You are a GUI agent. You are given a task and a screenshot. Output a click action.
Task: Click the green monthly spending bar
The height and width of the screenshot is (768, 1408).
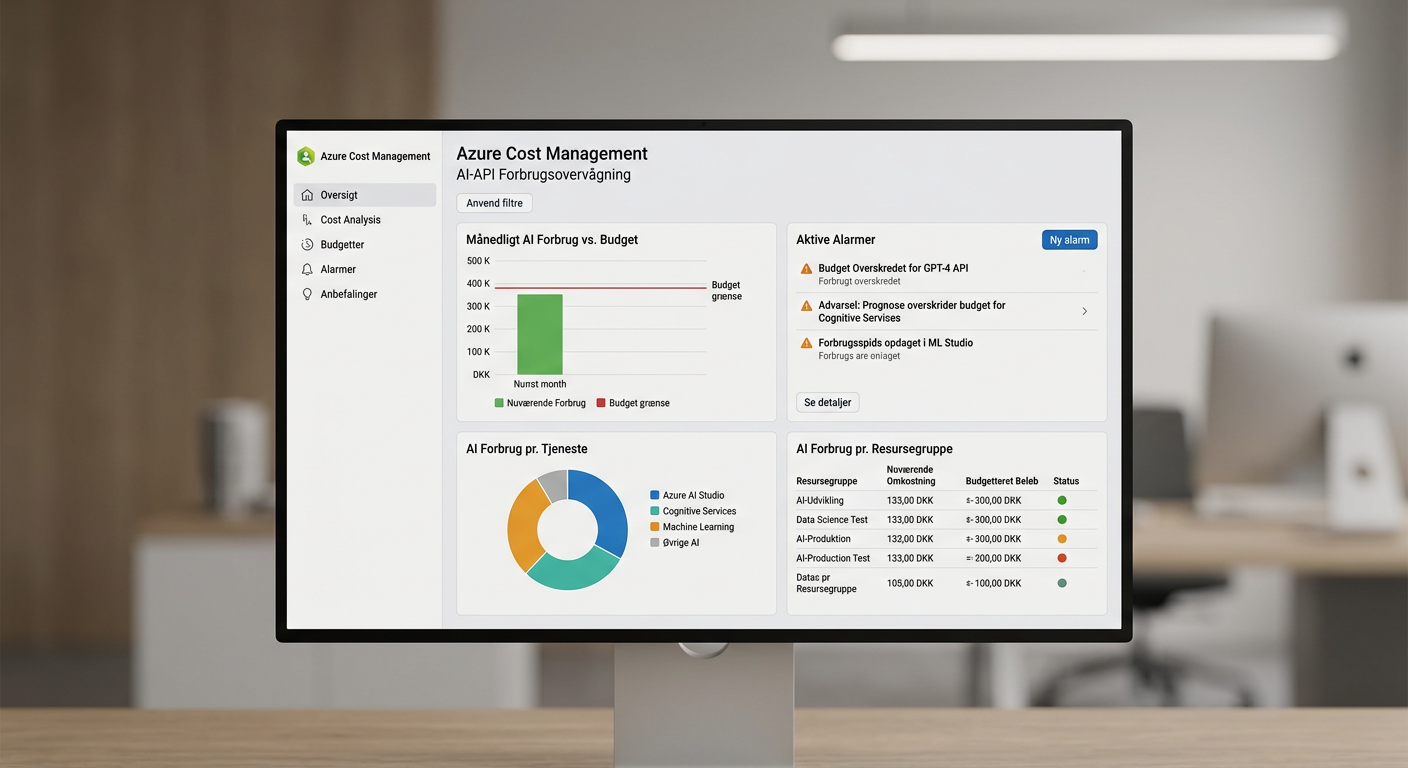click(540, 334)
